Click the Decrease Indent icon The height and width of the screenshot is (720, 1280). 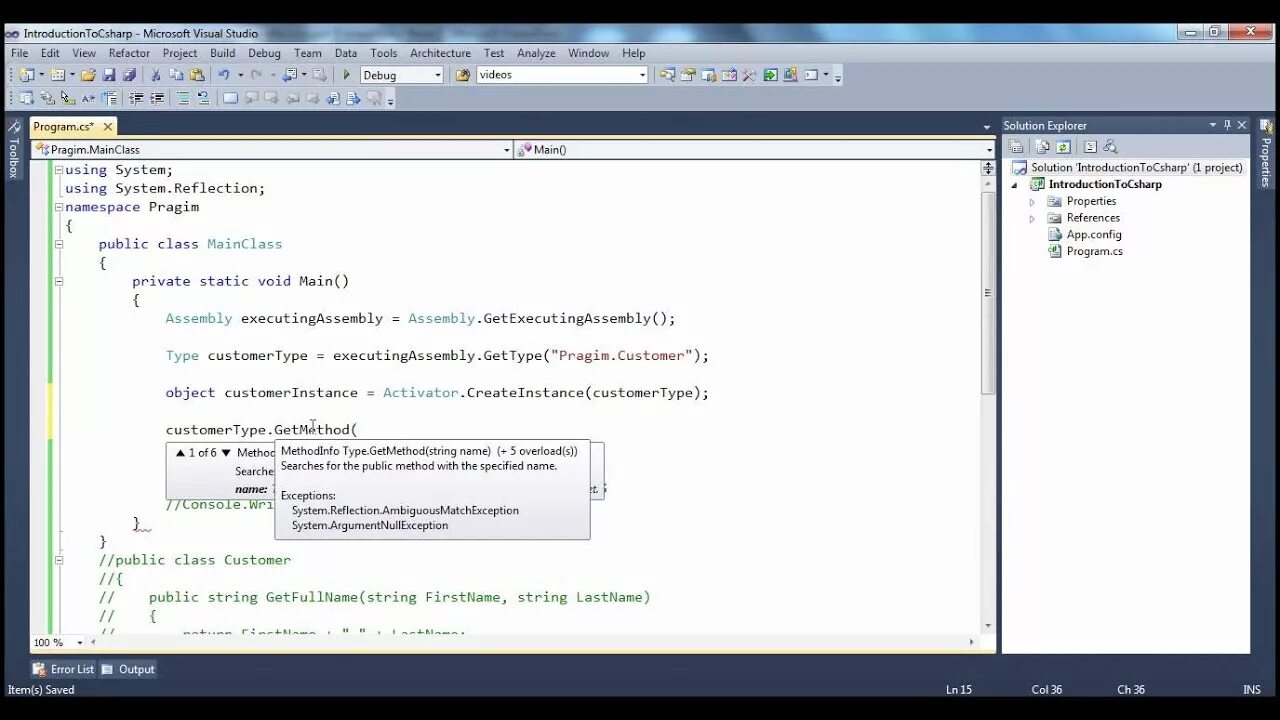[136, 98]
